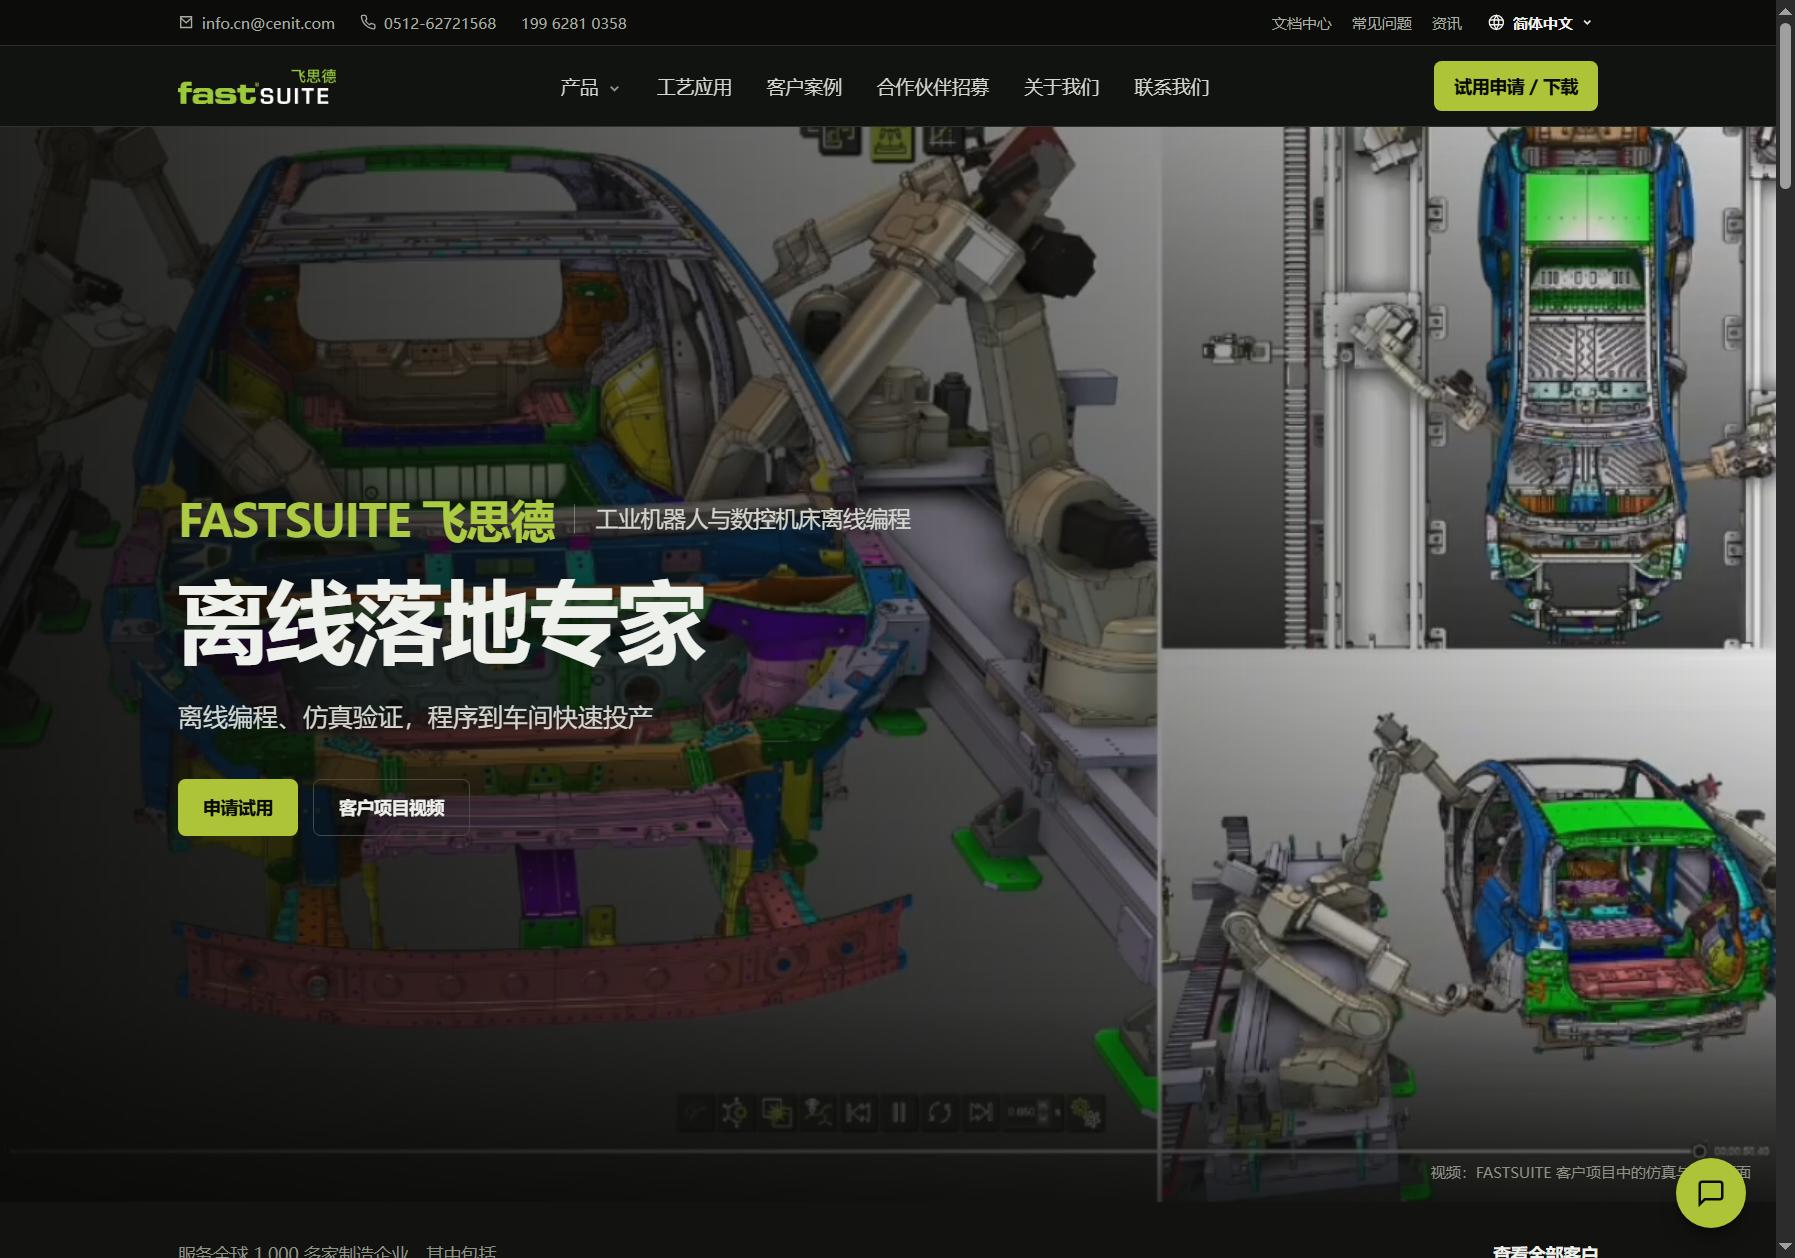The width and height of the screenshot is (1795, 1258).
Task: Open the 关于我们 menu item
Action: point(1061,87)
